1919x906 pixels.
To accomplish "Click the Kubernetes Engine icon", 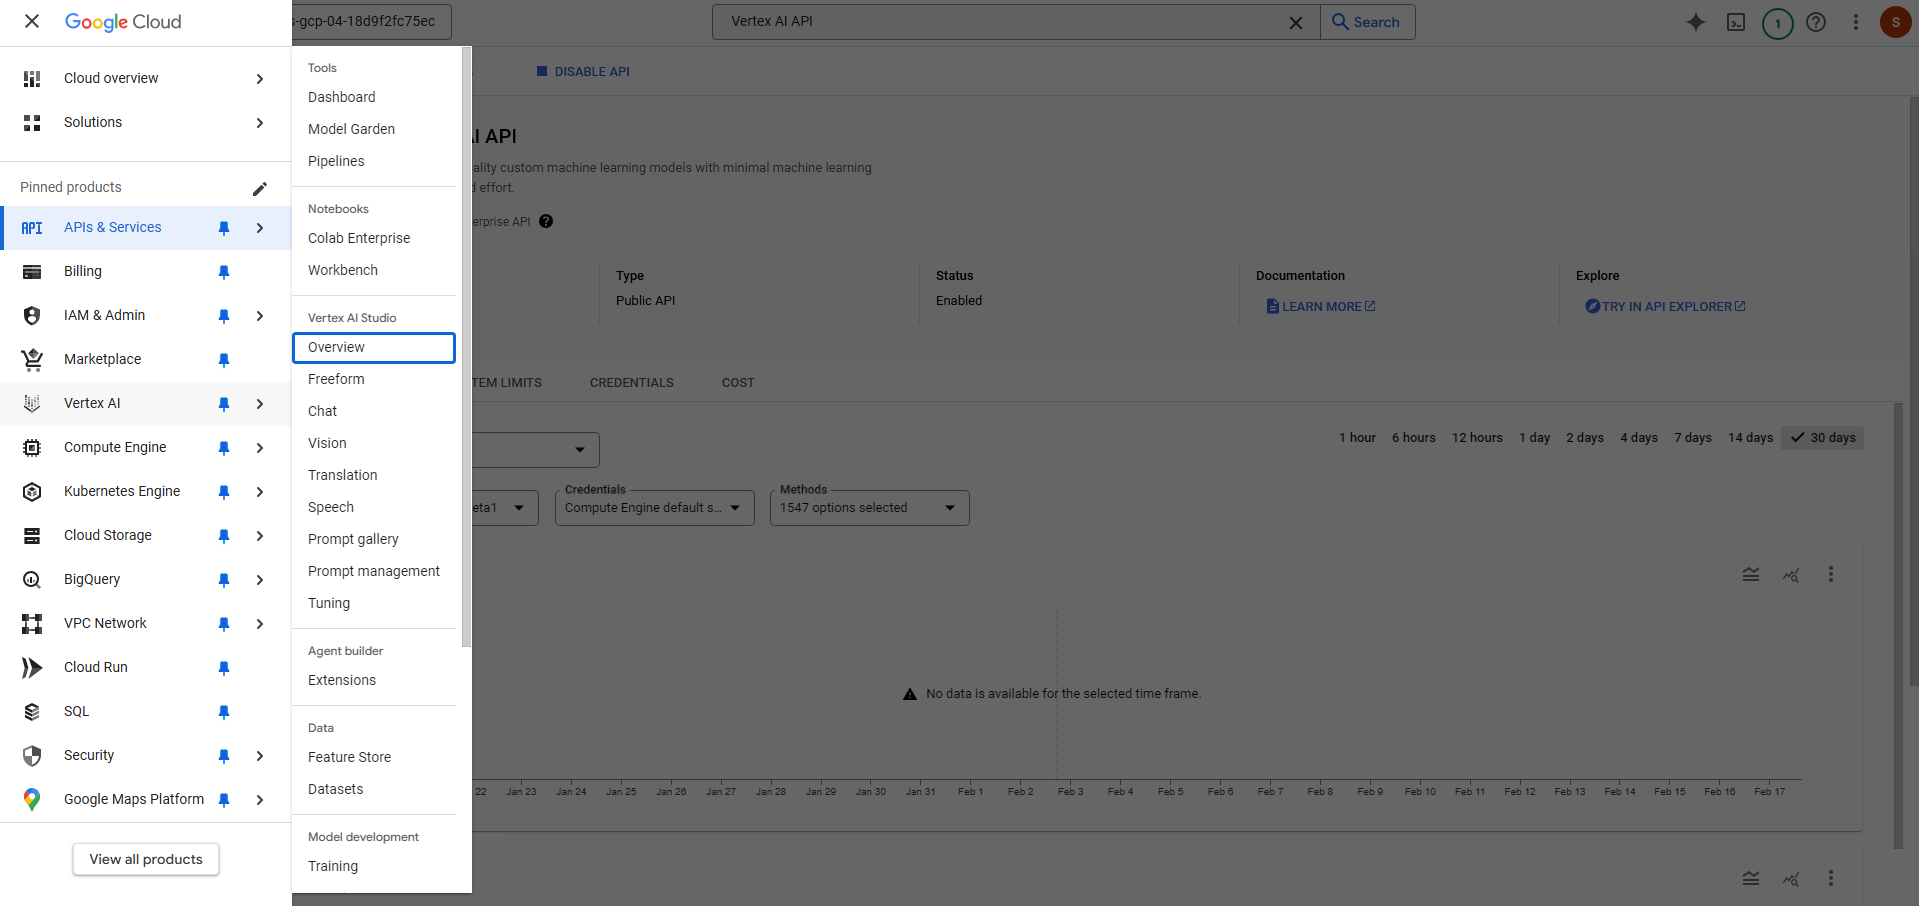I will (32, 492).
